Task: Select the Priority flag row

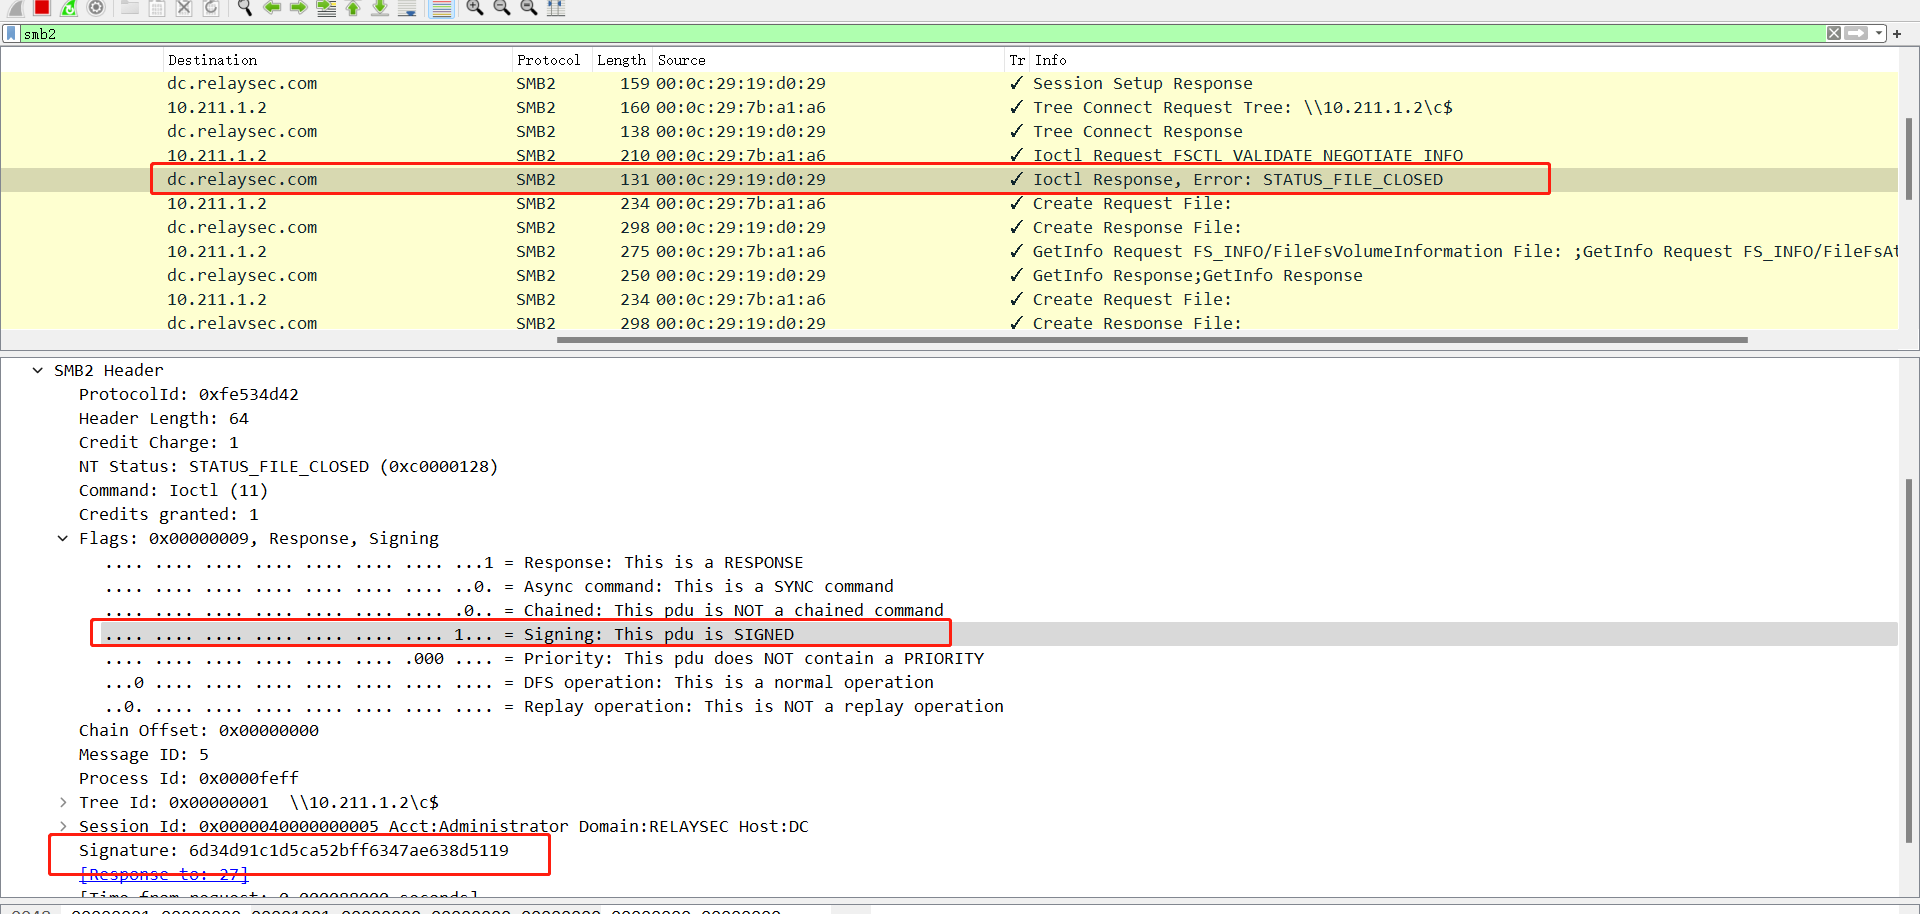Action: tap(544, 658)
